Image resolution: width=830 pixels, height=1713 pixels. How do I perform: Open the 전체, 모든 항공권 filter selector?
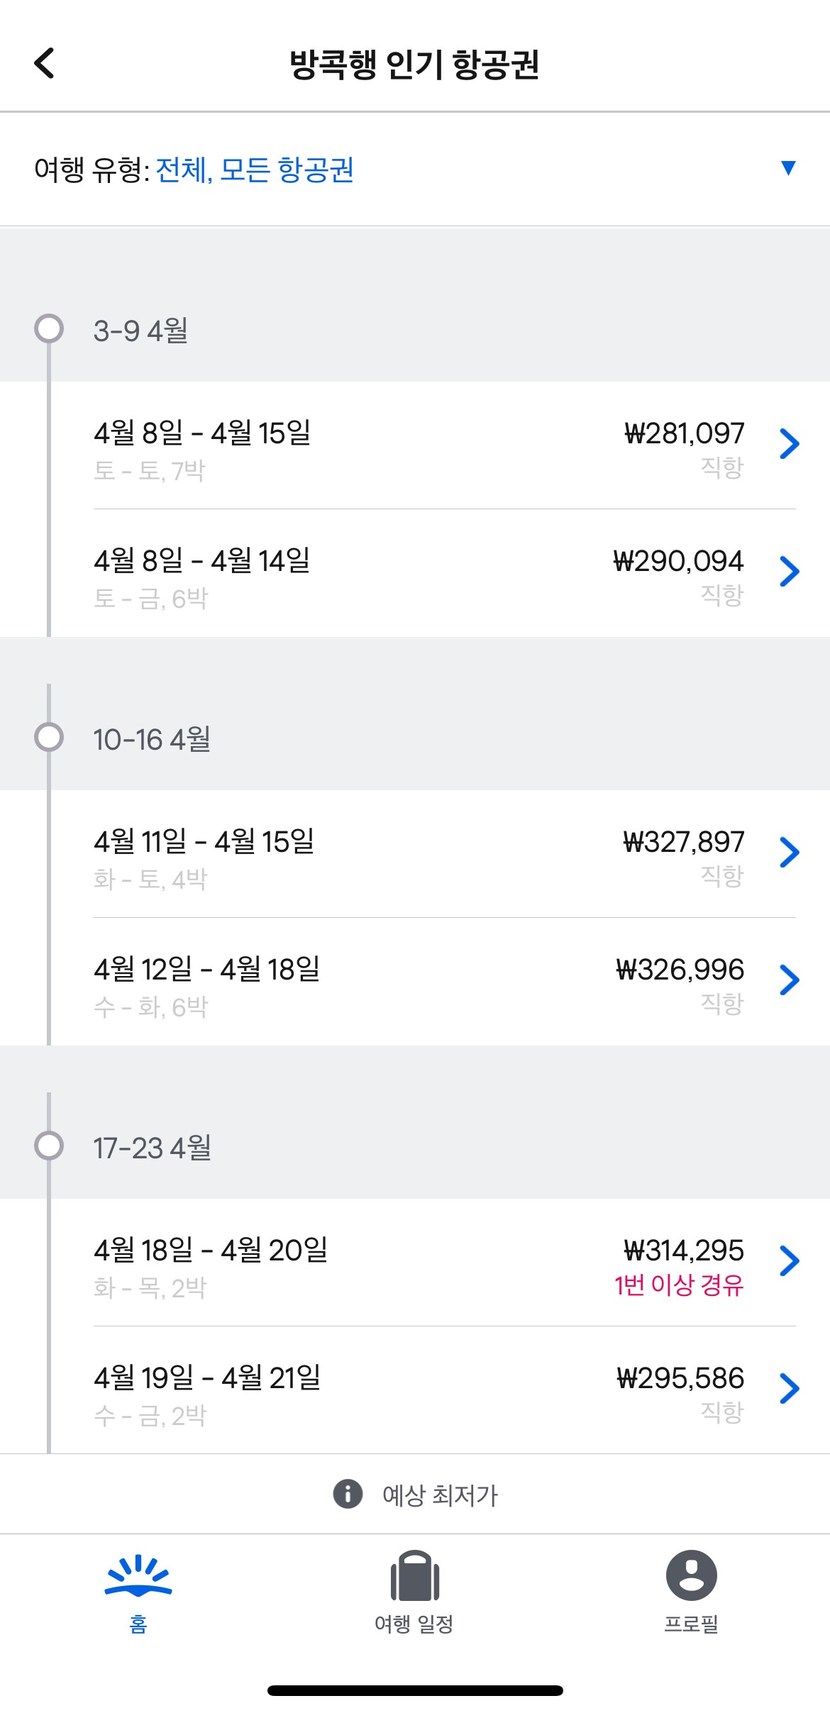254,169
